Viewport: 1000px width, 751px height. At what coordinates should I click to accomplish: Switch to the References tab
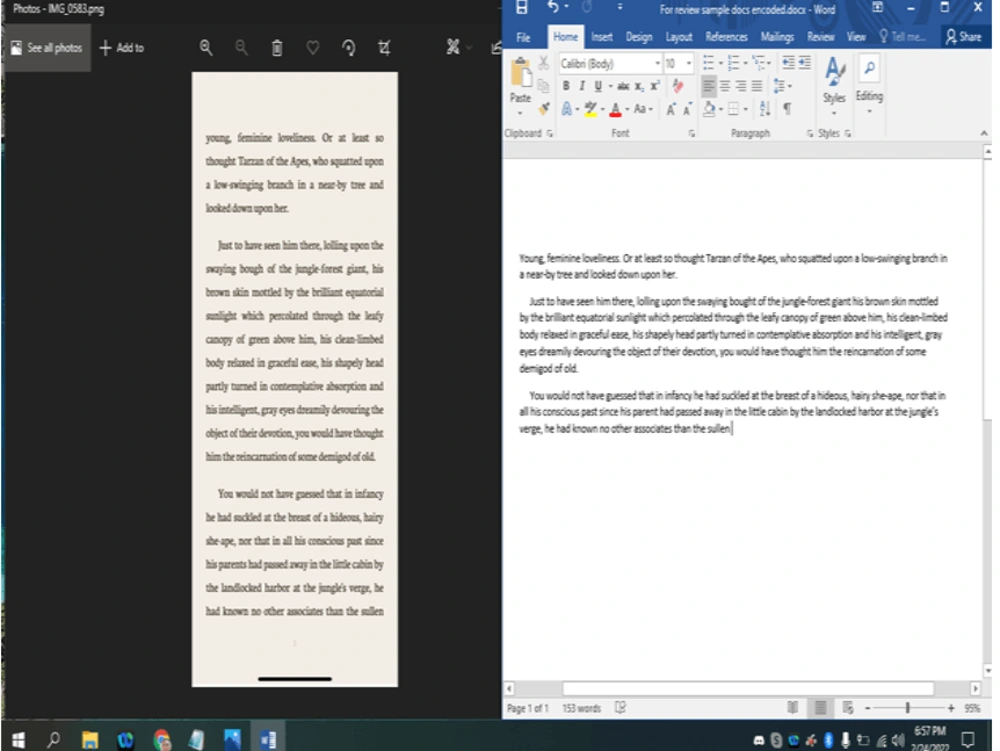726,37
